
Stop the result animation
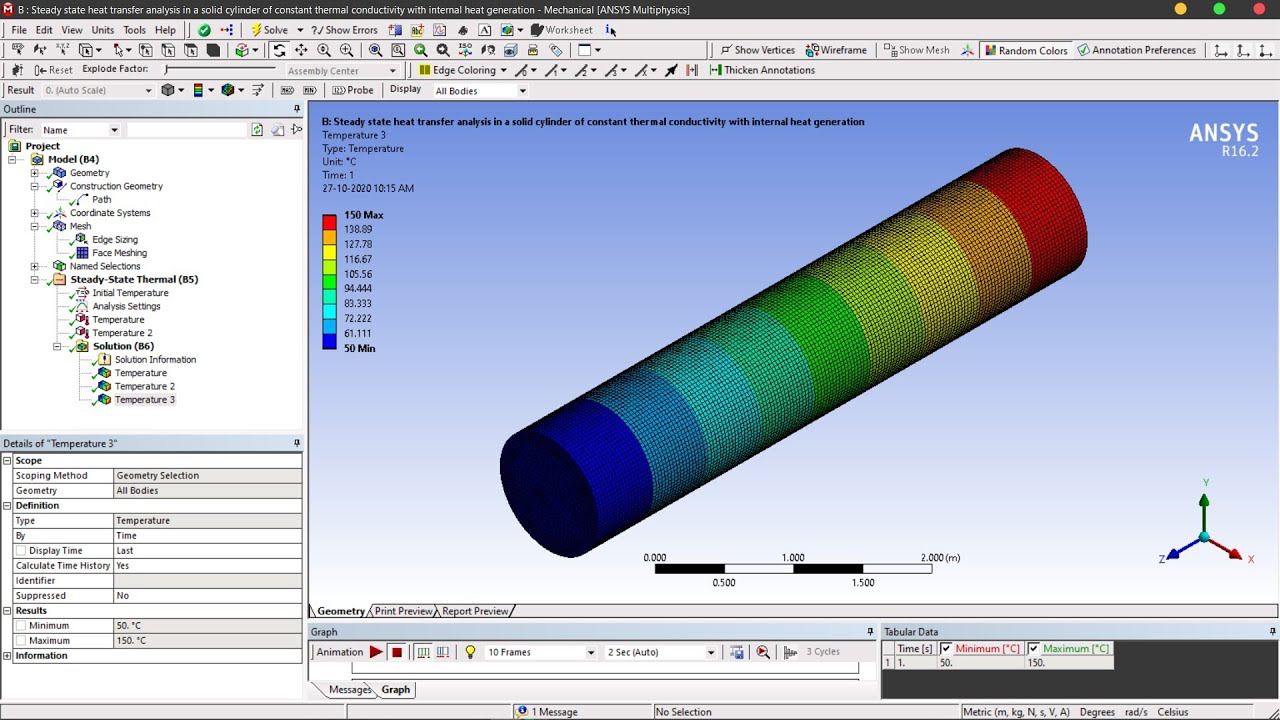(397, 652)
